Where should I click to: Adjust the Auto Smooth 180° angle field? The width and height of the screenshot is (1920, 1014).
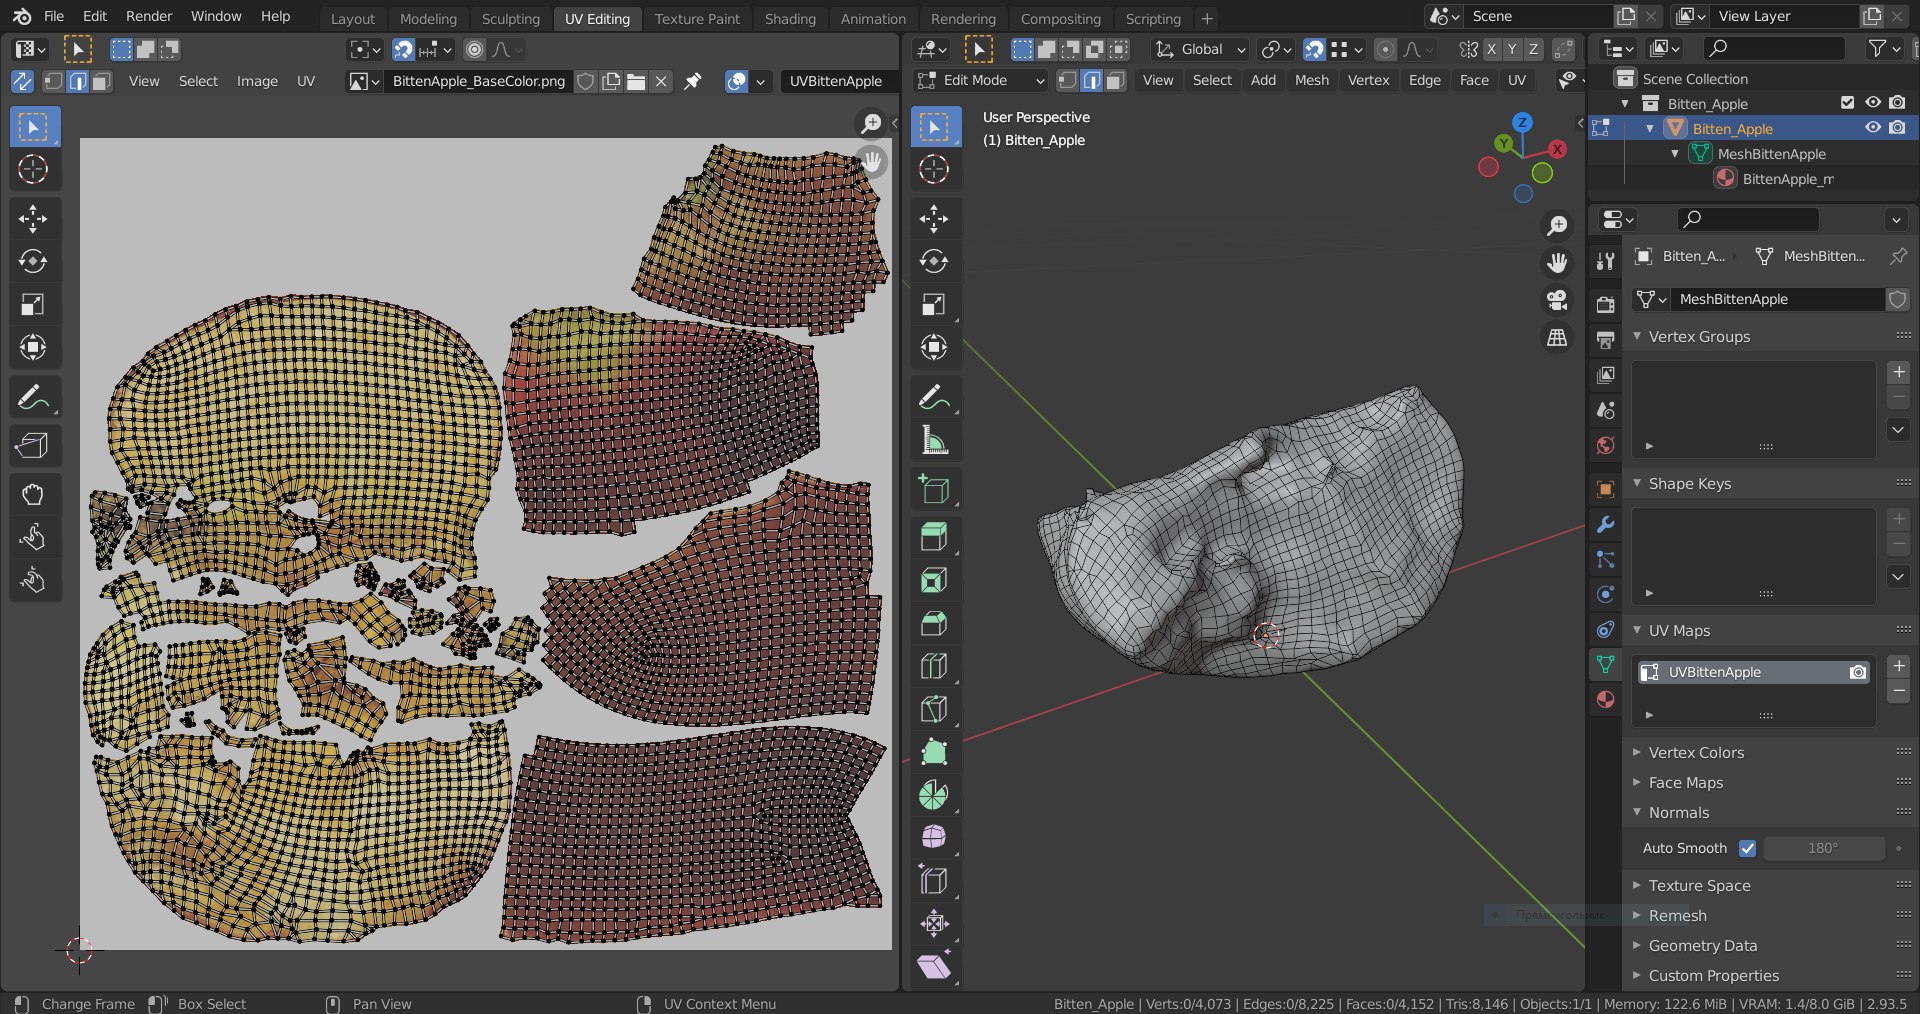pos(1823,848)
